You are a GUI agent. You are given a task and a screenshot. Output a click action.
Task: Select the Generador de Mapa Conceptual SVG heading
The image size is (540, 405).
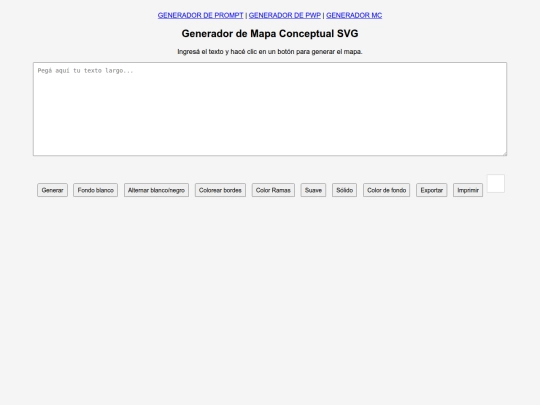tap(270, 33)
